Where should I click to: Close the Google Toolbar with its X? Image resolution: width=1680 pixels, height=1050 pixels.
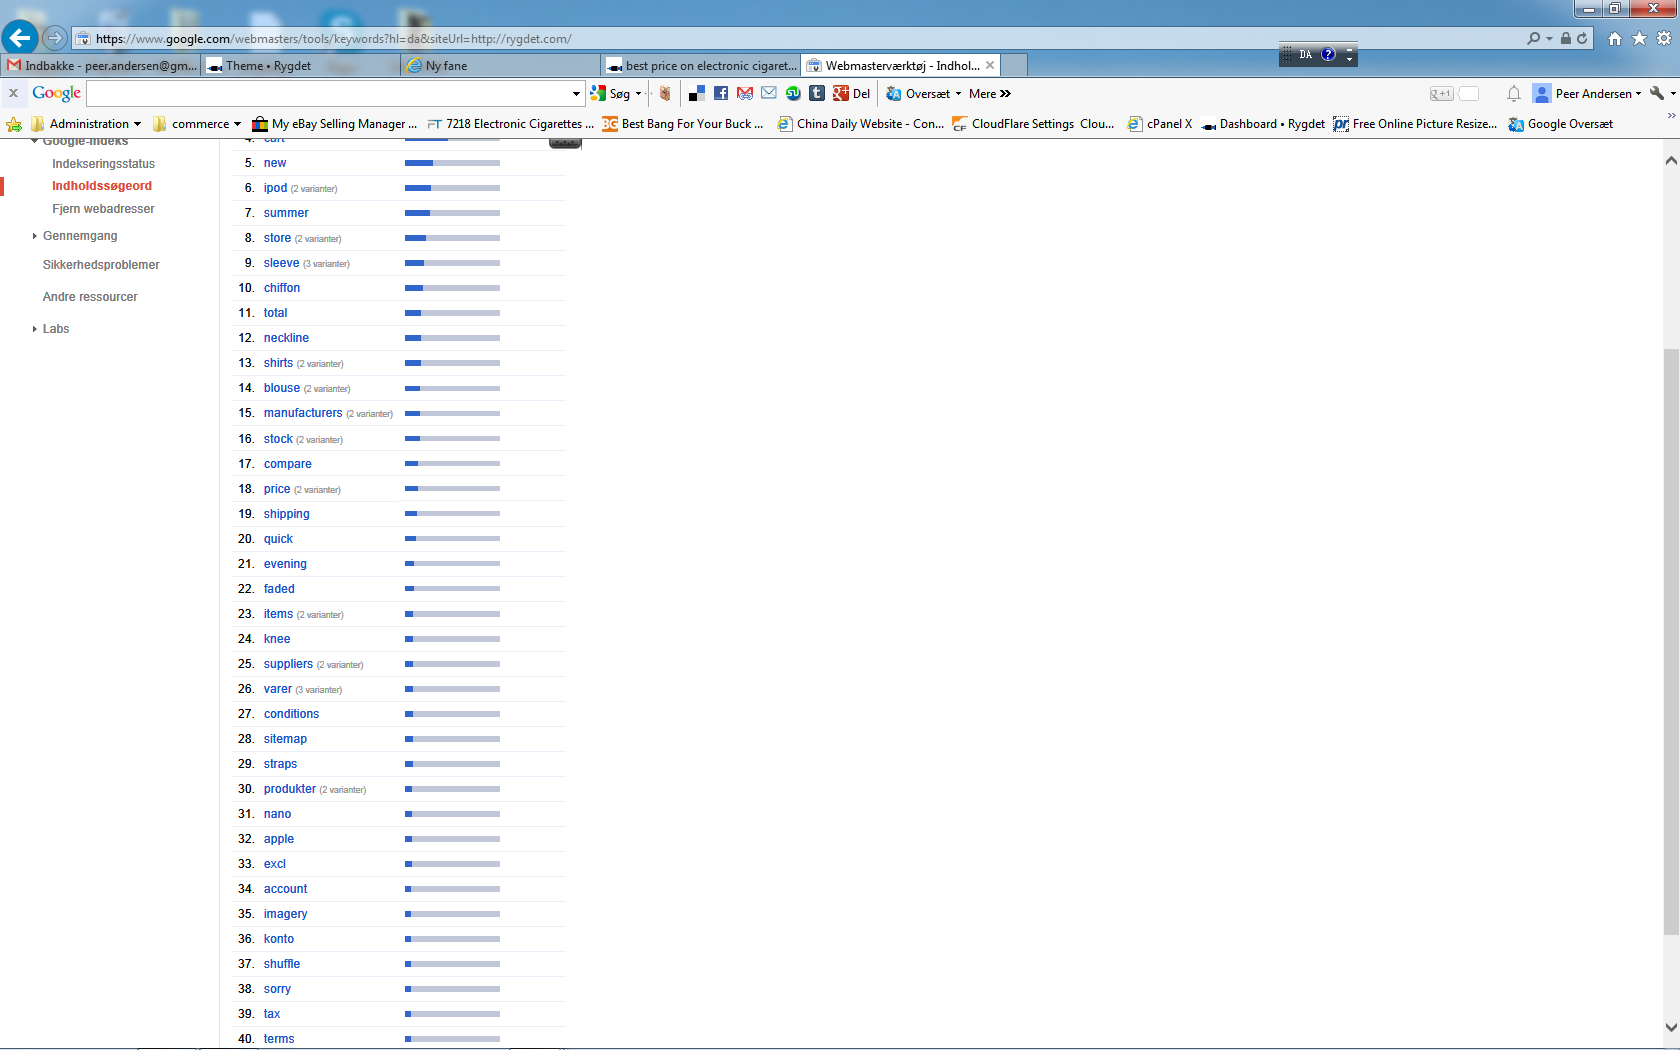(x=13, y=93)
